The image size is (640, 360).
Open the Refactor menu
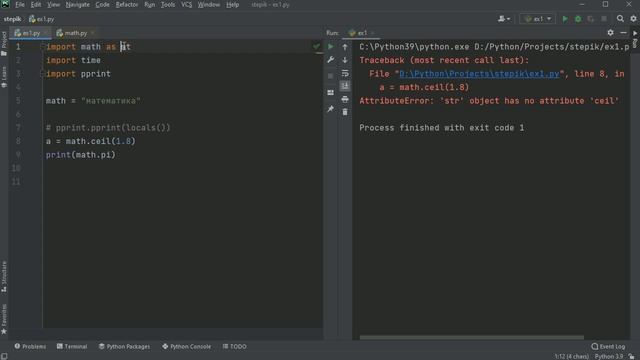point(127,5)
